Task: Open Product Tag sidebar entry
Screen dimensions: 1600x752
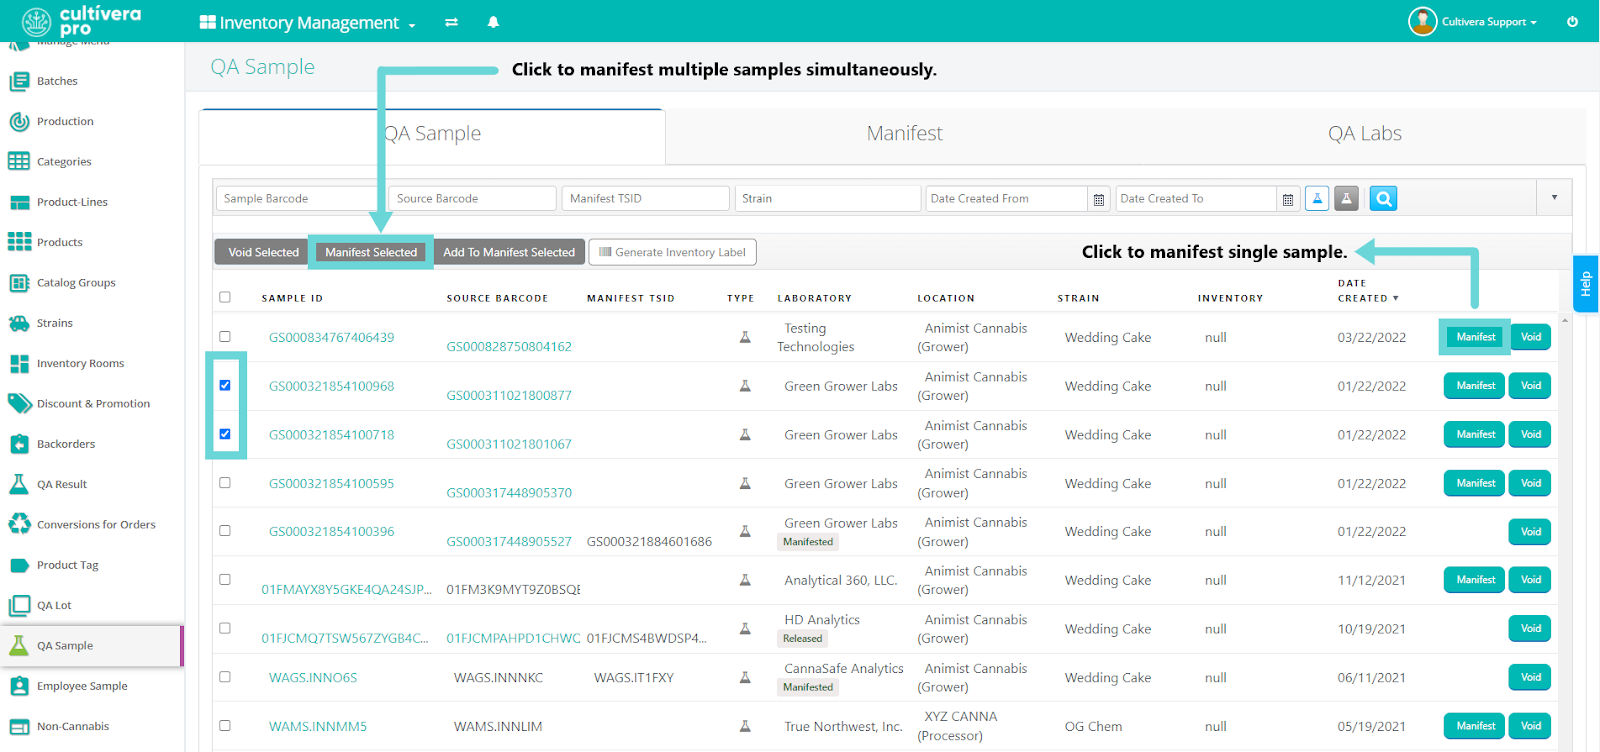Action: 67,565
